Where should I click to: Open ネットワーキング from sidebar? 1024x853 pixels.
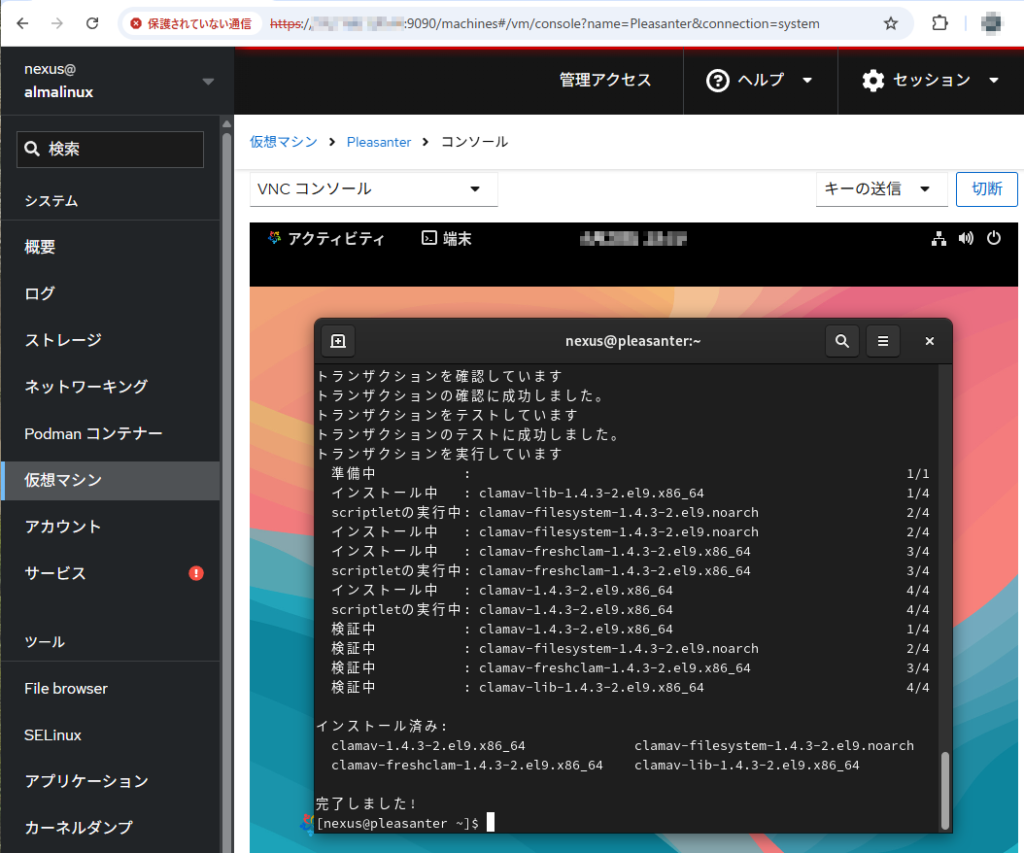tap(86, 386)
